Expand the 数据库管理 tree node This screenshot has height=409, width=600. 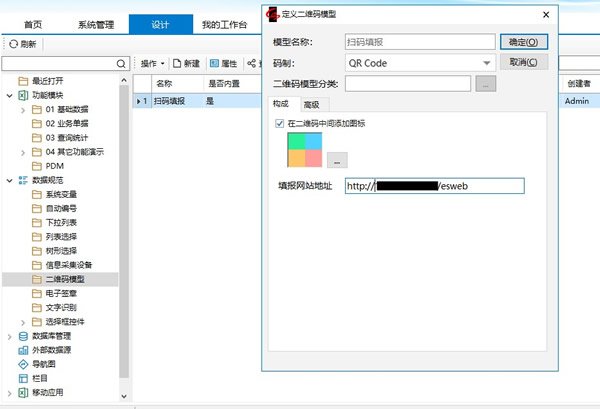coord(10,336)
